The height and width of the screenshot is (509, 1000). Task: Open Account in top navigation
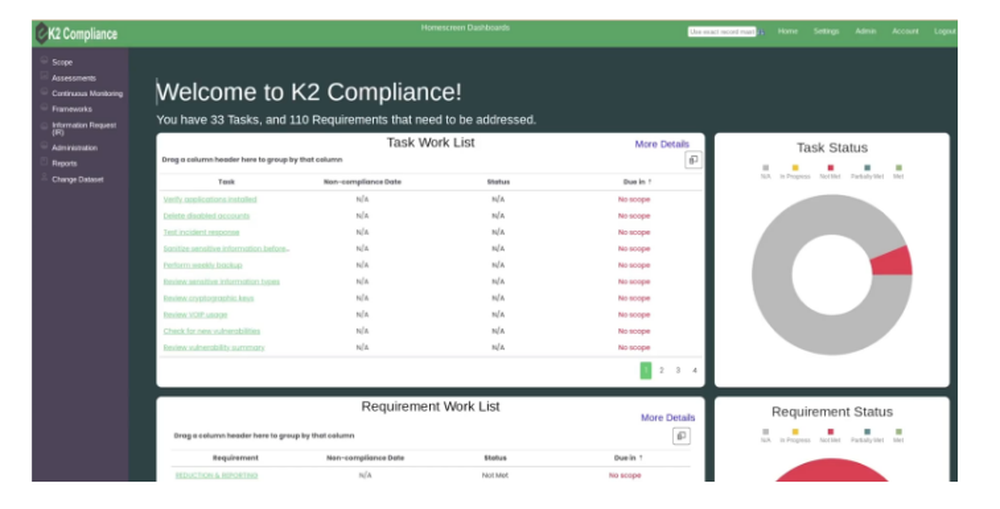(905, 31)
